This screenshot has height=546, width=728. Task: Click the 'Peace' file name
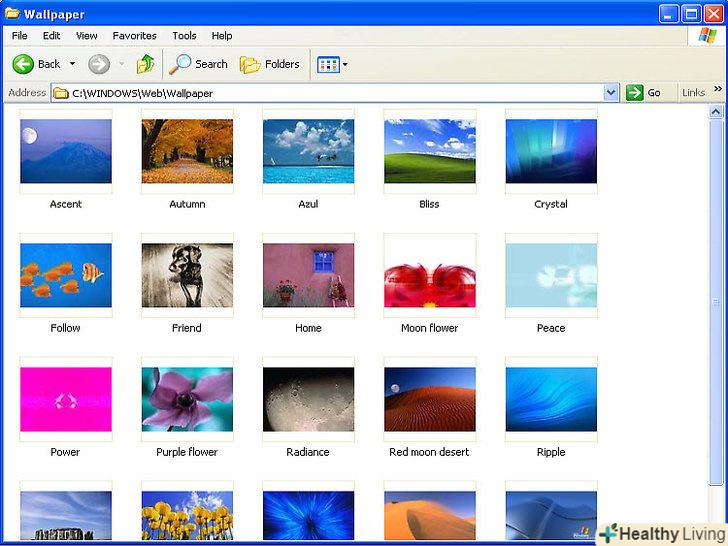[551, 328]
